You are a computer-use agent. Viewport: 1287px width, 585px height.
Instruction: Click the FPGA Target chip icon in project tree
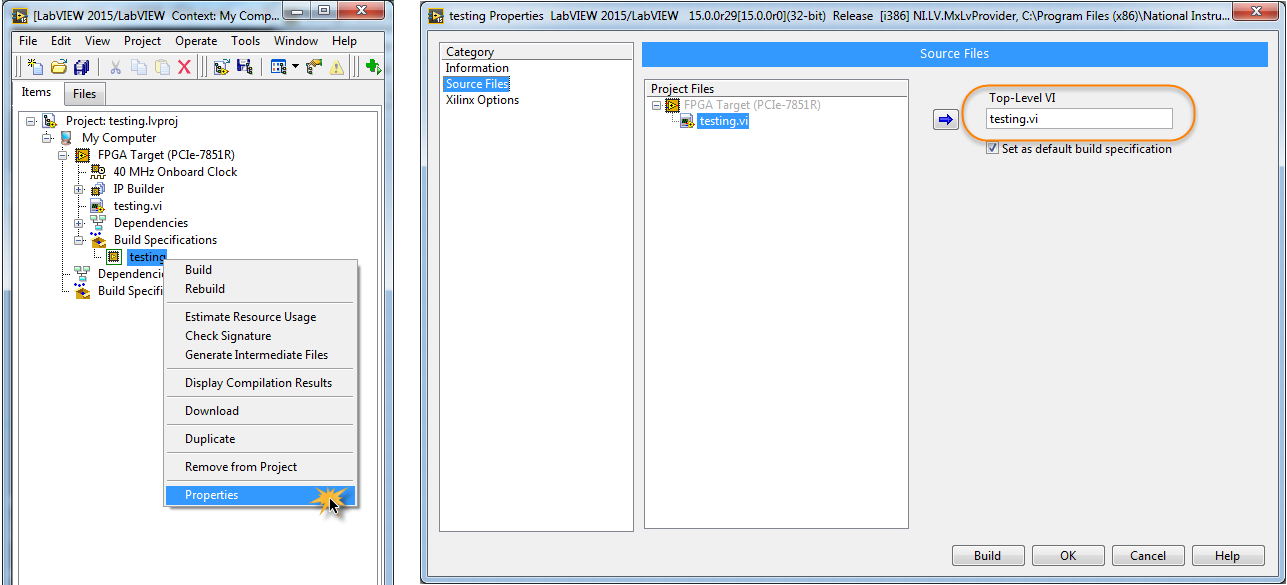(x=82, y=155)
